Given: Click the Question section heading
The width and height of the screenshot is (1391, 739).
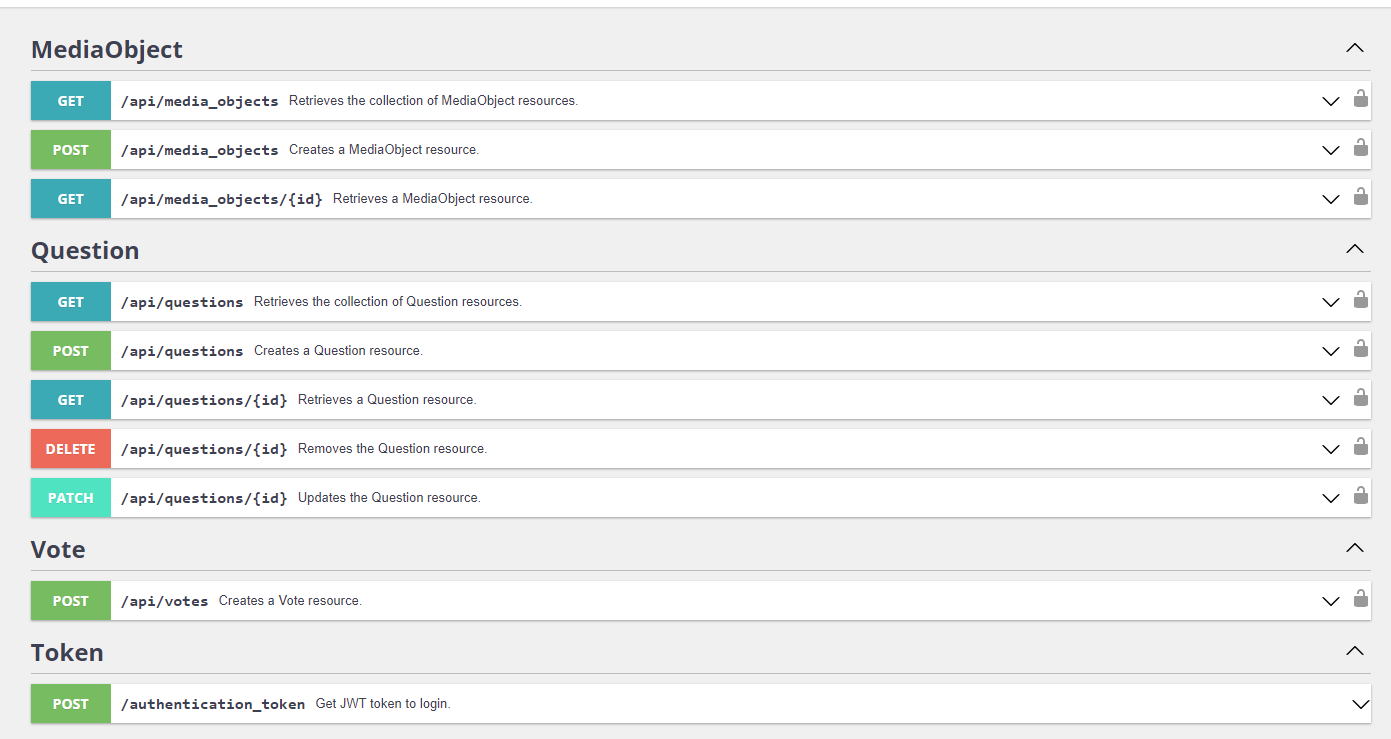Looking at the screenshot, I should coord(85,250).
